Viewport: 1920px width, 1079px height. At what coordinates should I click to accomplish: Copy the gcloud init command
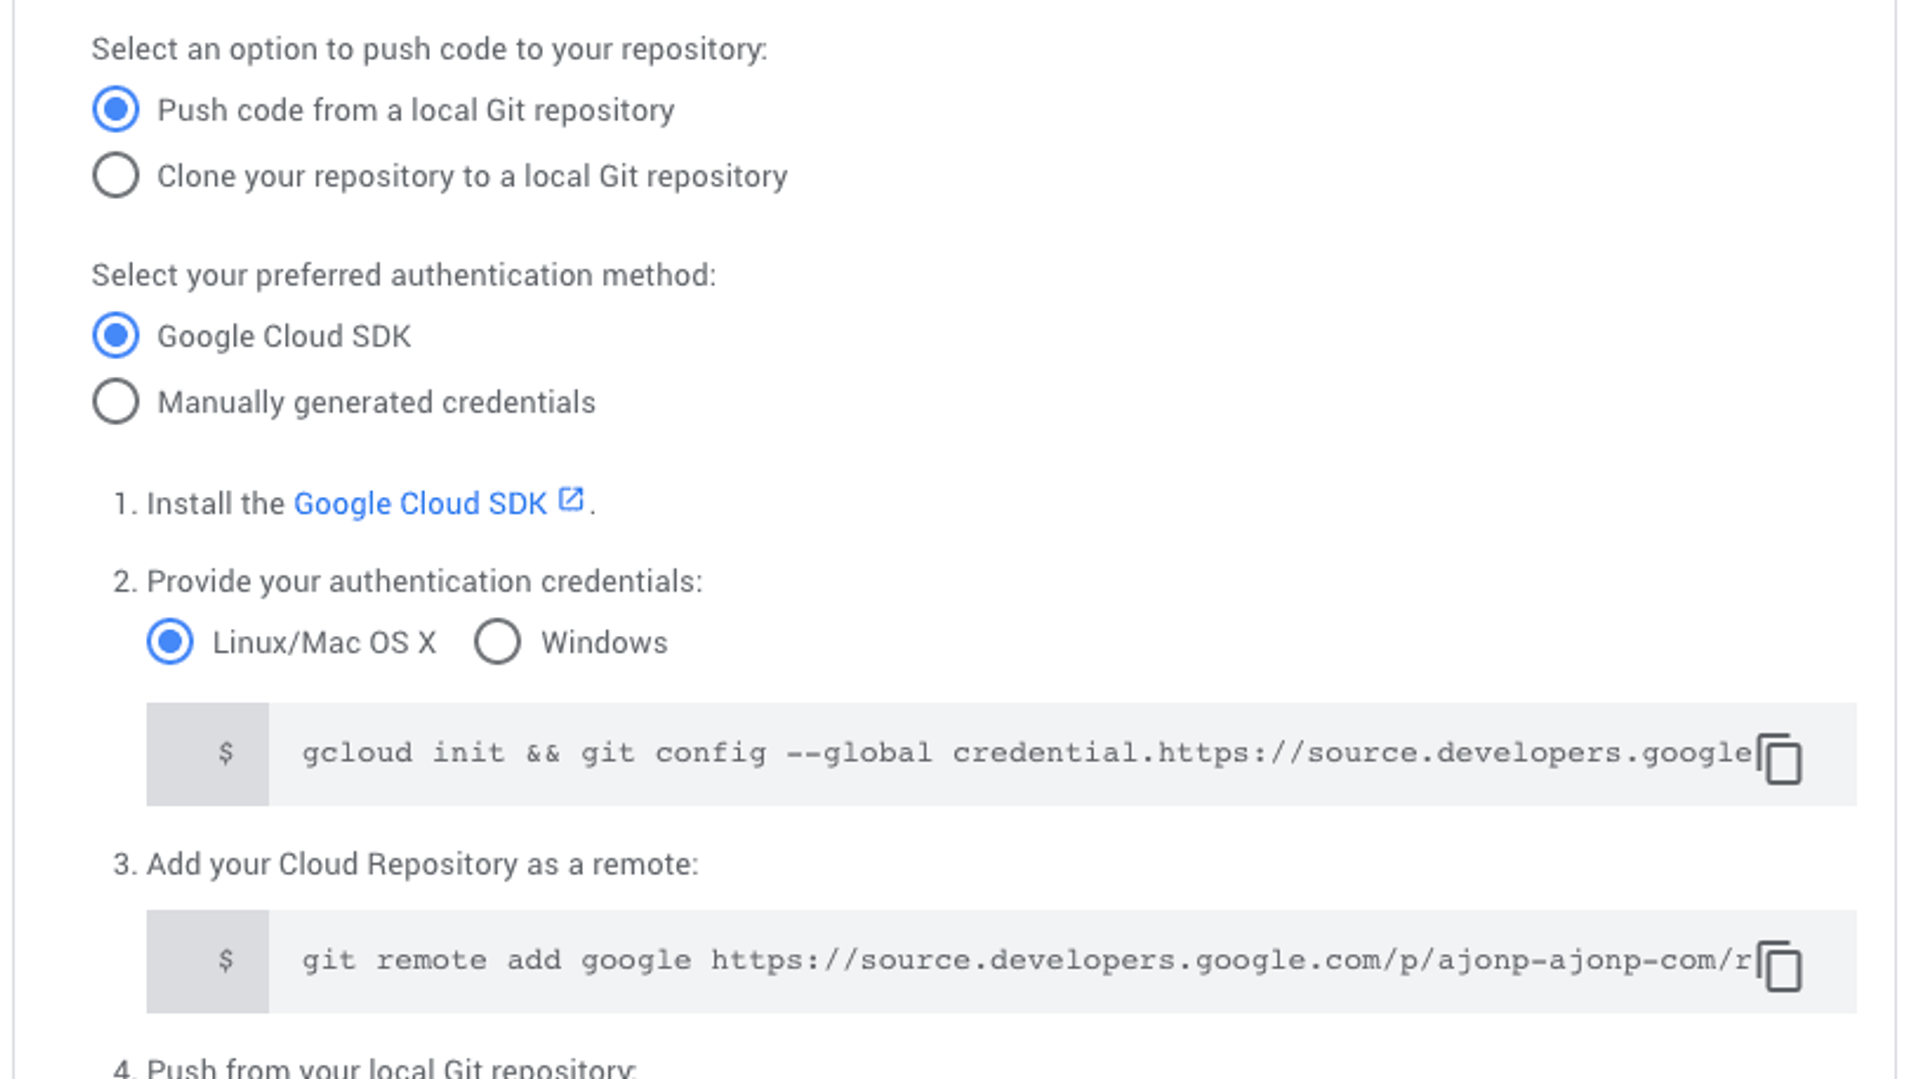[x=1780, y=759]
